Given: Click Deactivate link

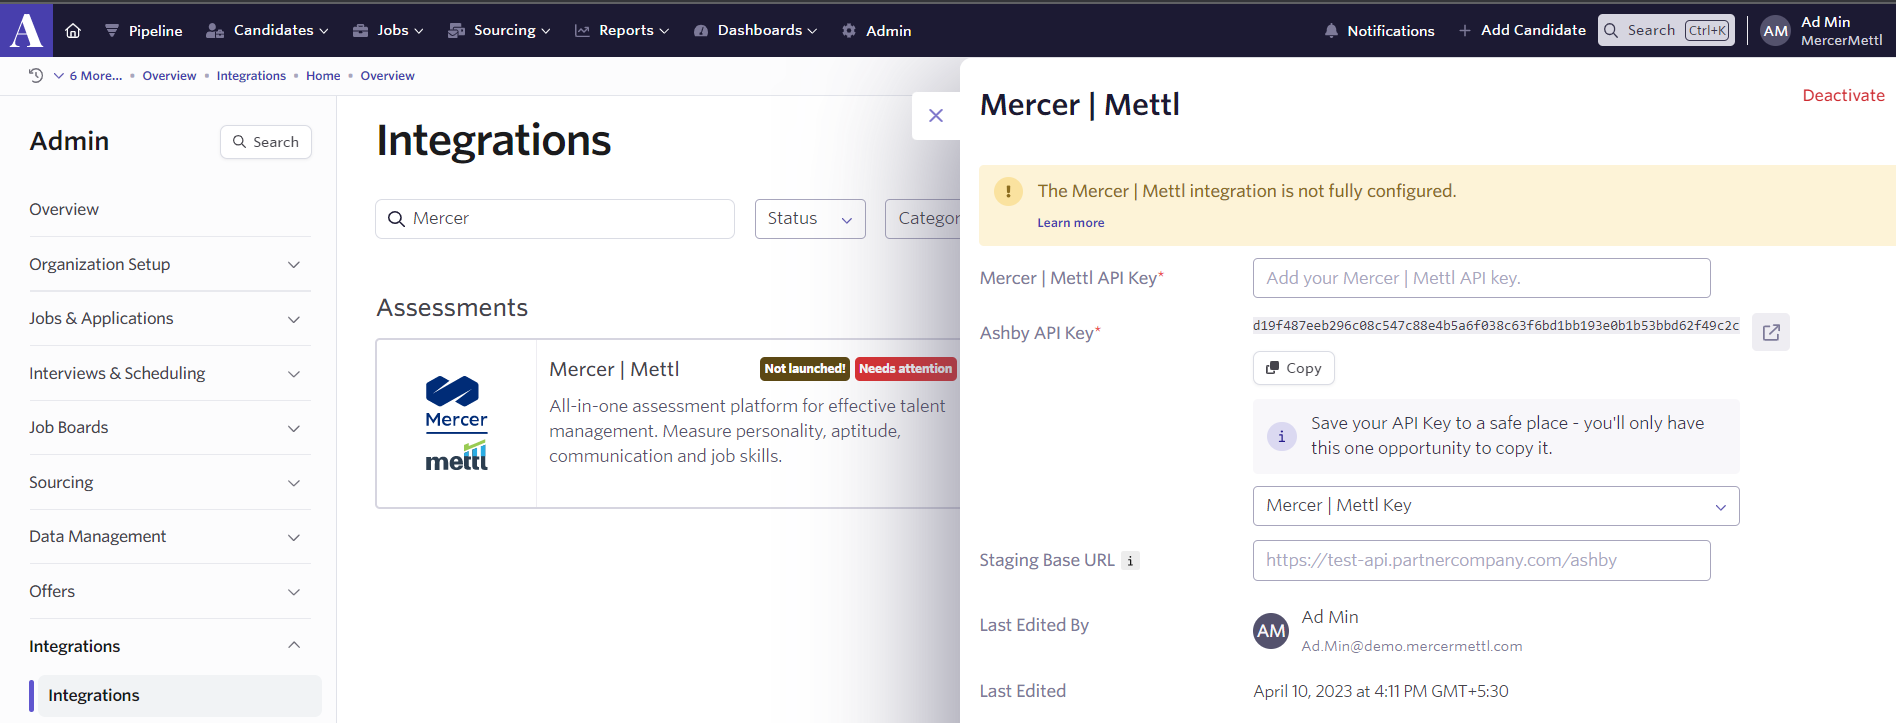Looking at the screenshot, I should coord(1843,96).
